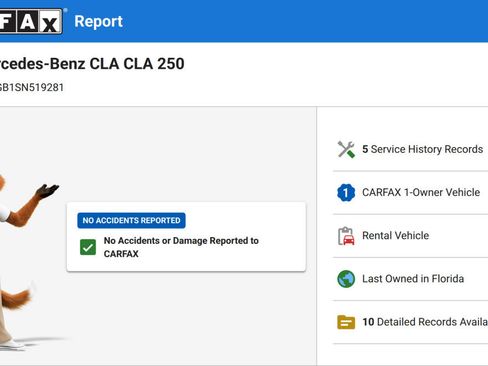The width and height of the screenshot is (488, 366).
Task: Click the Mercedes-Benz CLA 250 heading
Action: 92,64
